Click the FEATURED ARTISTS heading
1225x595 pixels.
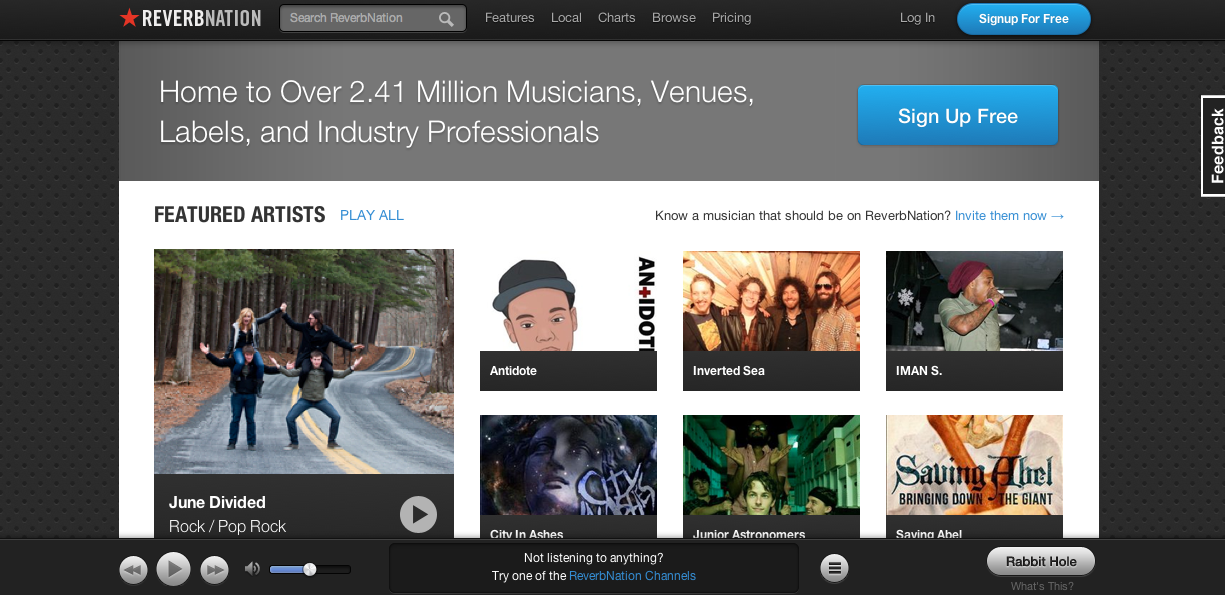pos(239,215)
